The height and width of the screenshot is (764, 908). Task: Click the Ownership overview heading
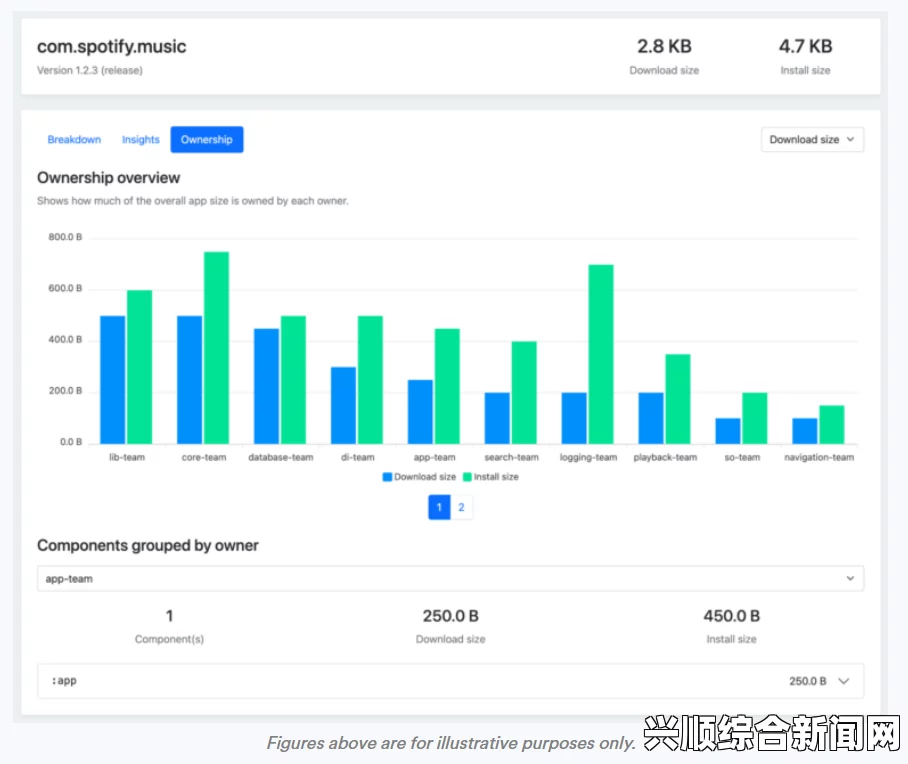pyautogui.click(x=108, y=178)
